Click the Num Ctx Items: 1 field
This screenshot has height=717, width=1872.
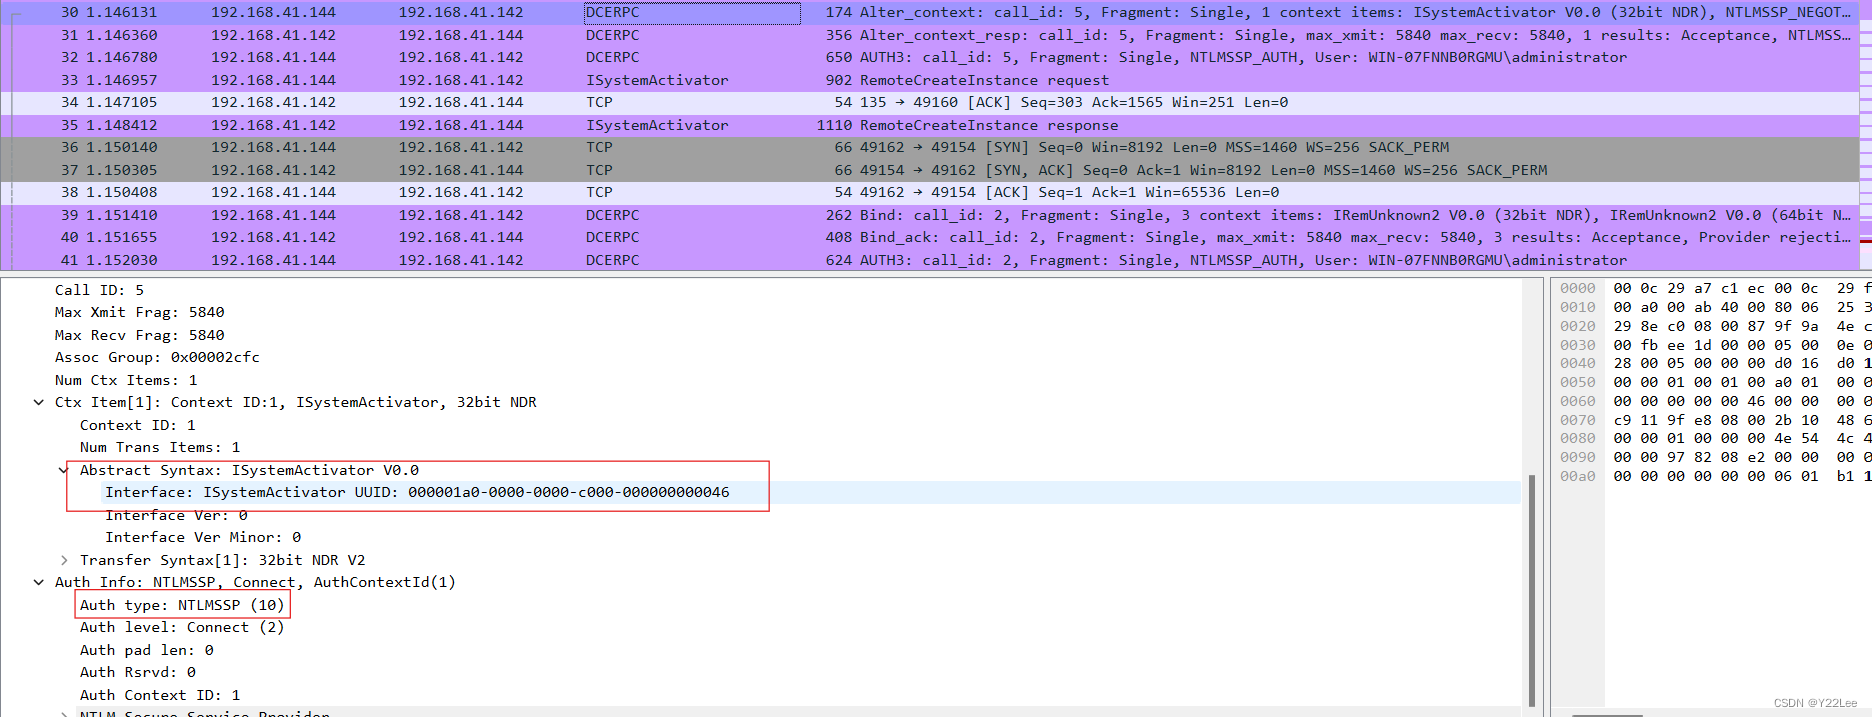(x=126, y=380)
